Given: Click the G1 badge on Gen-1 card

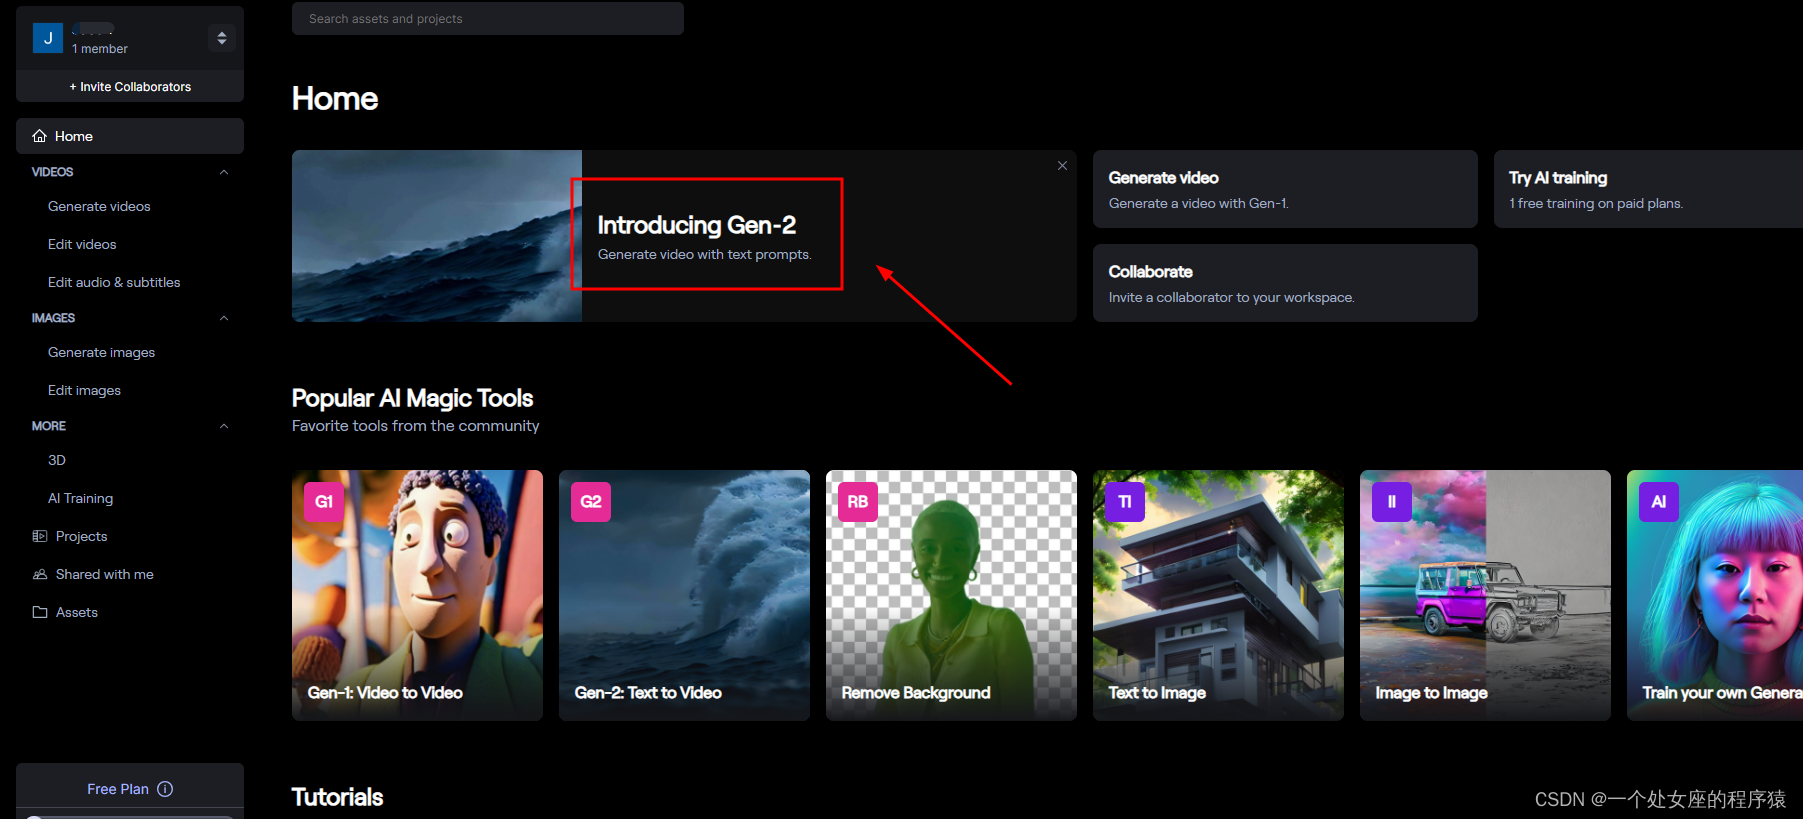Looking at the screenshot, I should [324, 502].
